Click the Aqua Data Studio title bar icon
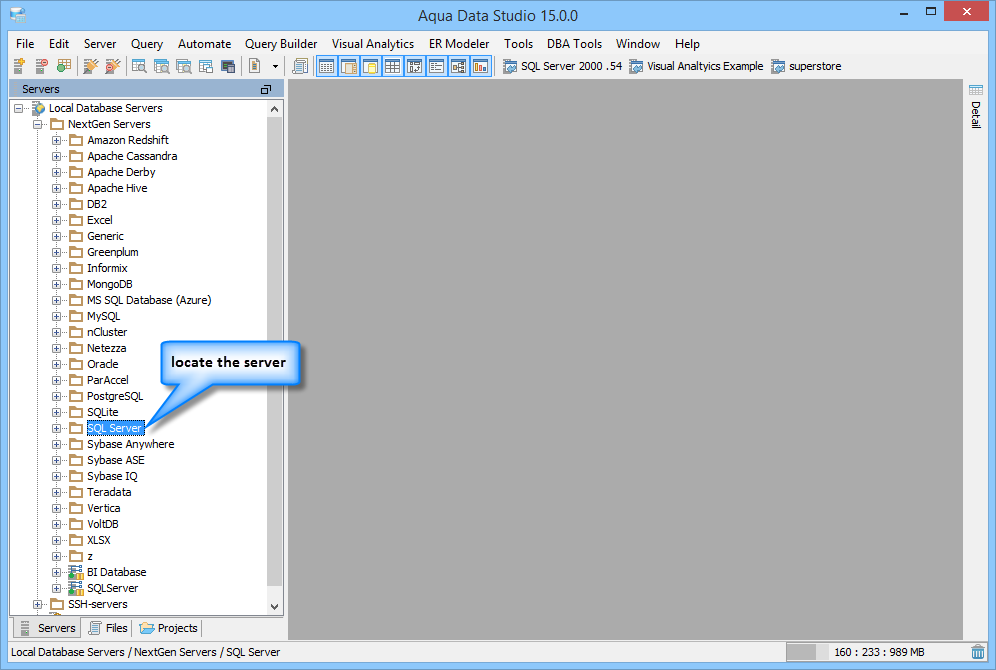The height and width of the screenshot is (670, 996). [x=18, y=15]
